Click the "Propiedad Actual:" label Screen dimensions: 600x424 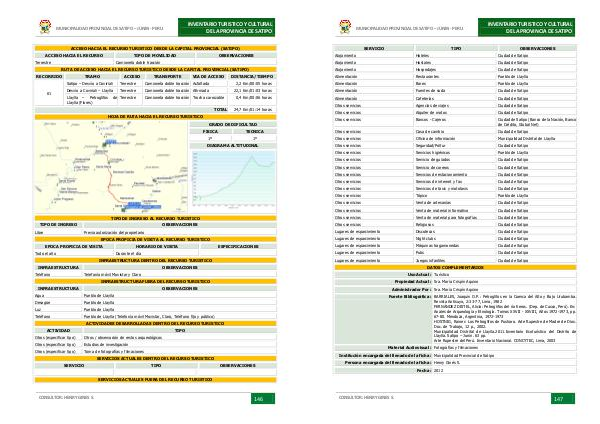(x=413, y=282)
